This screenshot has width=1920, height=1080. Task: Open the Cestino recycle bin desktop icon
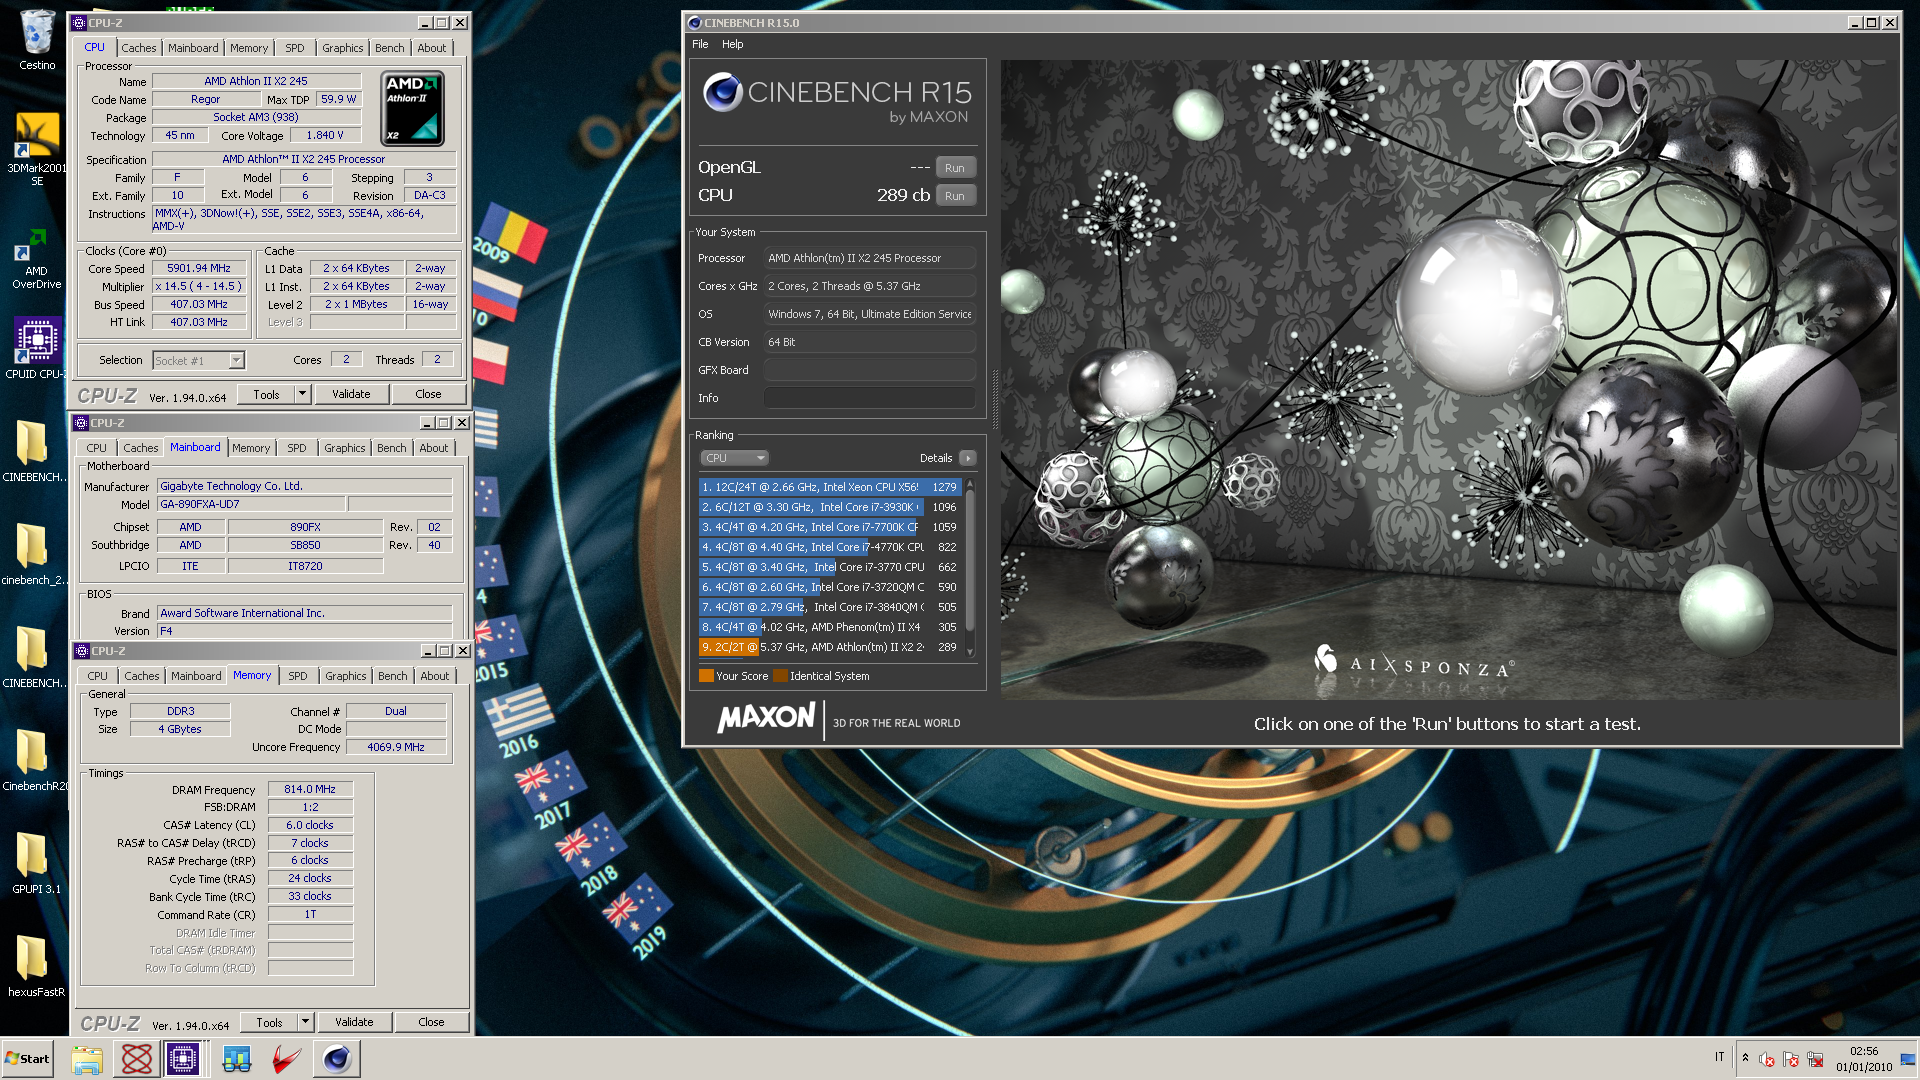coord(37,40)
